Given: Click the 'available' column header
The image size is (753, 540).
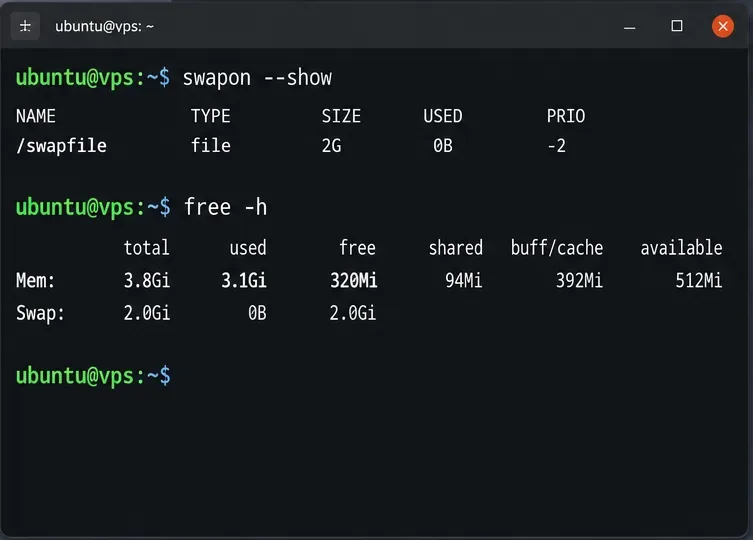Looking at the screenshot, I should click(681, 247).
